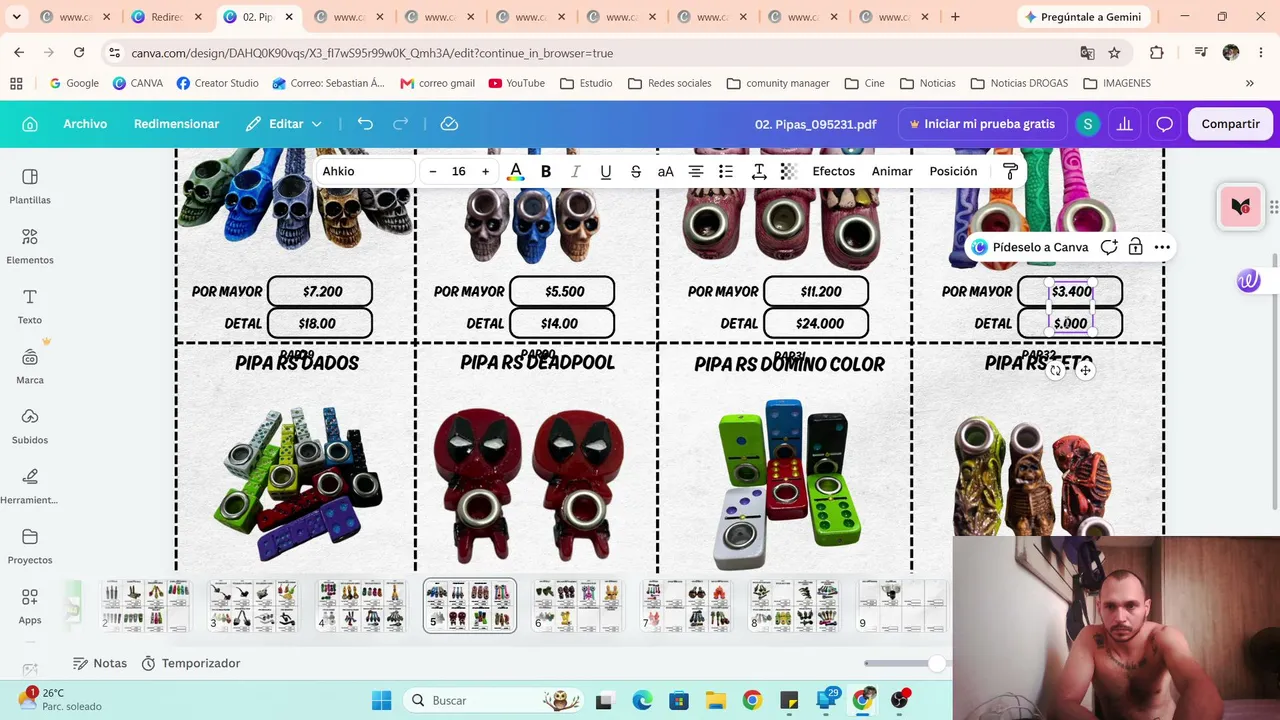Open more options for selected element
This screenshot has height=720, width=1280.
tap(1162, 247)
